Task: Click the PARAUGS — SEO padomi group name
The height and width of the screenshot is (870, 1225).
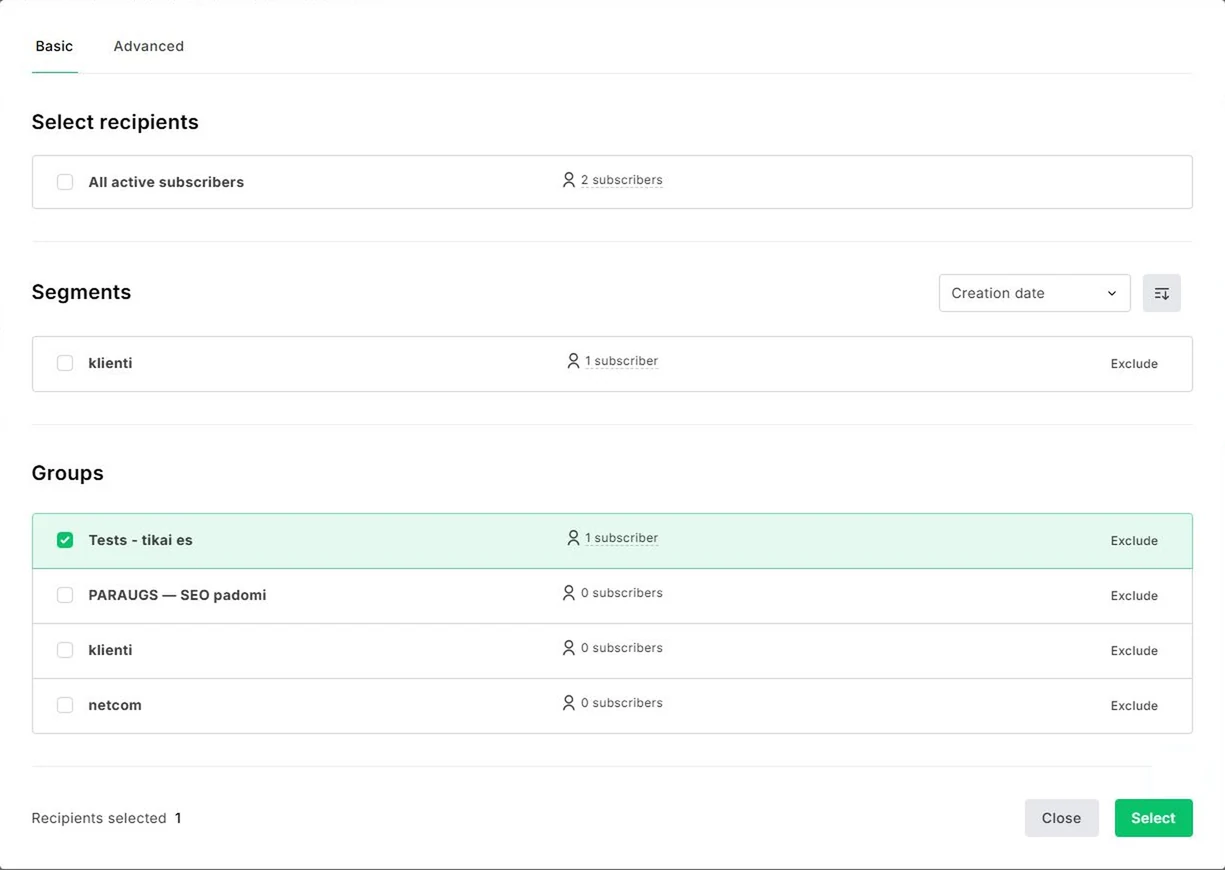Action: pos(177,595)
